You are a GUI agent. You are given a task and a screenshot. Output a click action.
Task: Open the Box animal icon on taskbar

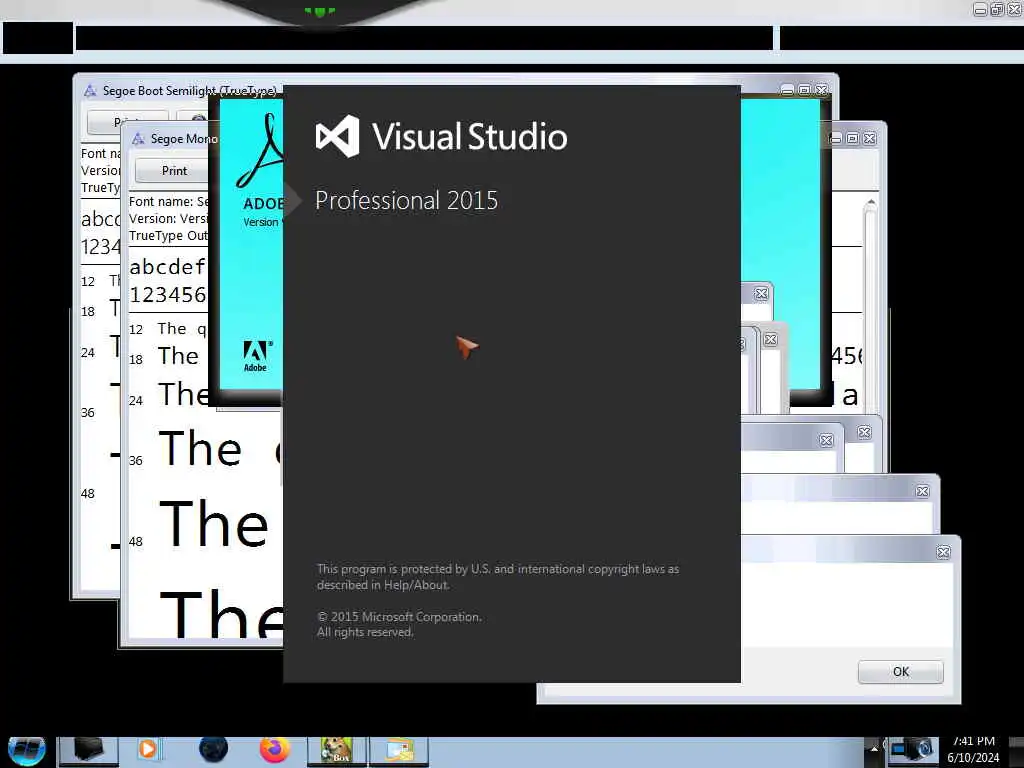[x=337, y=750]
